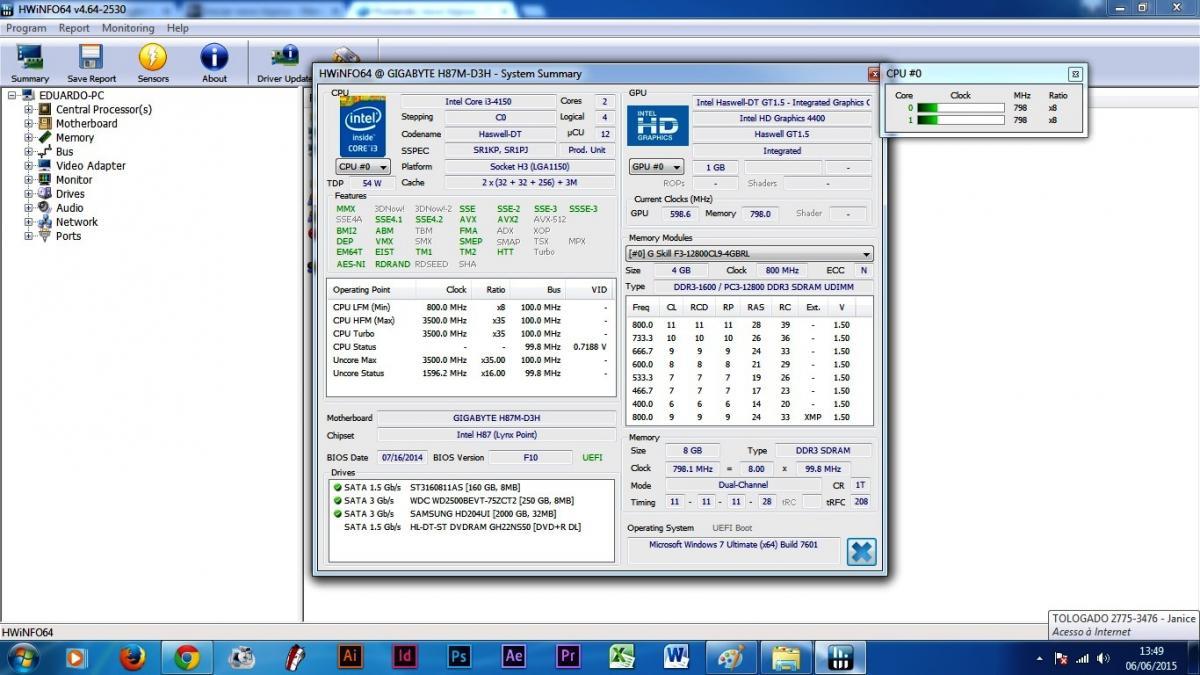
Task: Close the CPU #0 clock panel
Action: (x=1074, y=74)
